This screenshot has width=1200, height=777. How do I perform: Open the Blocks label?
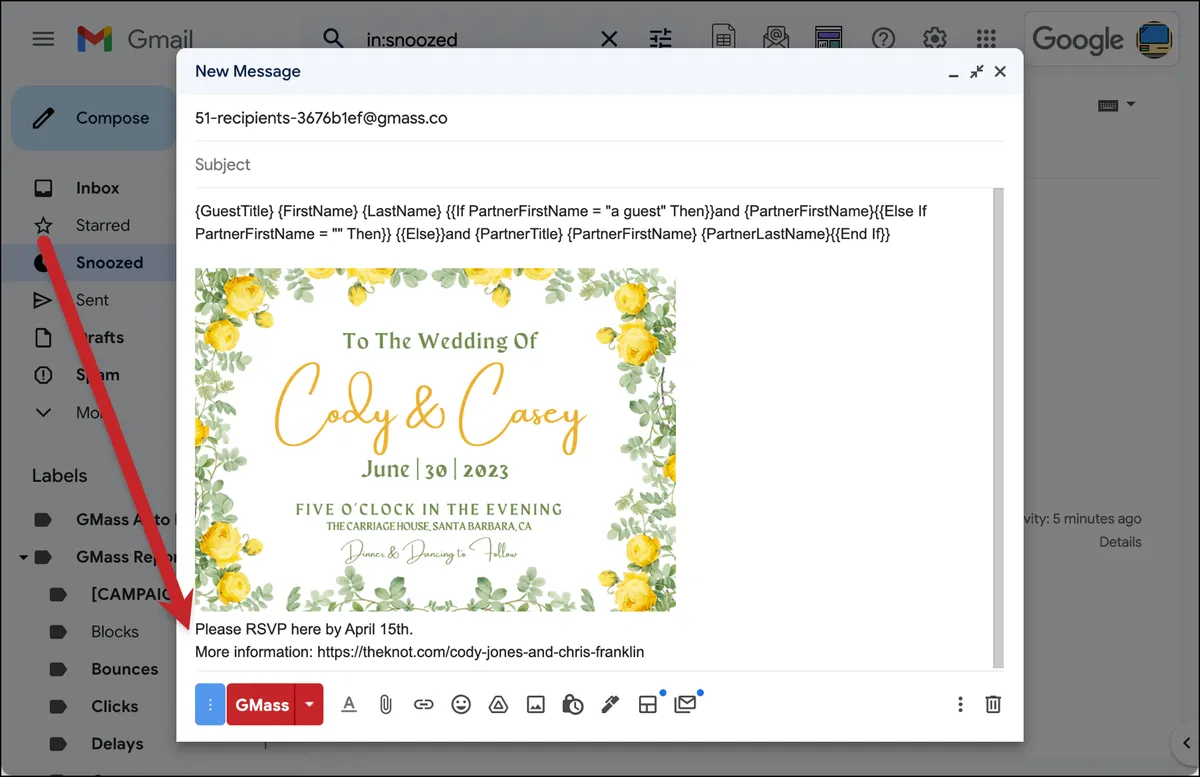point(114,632)
